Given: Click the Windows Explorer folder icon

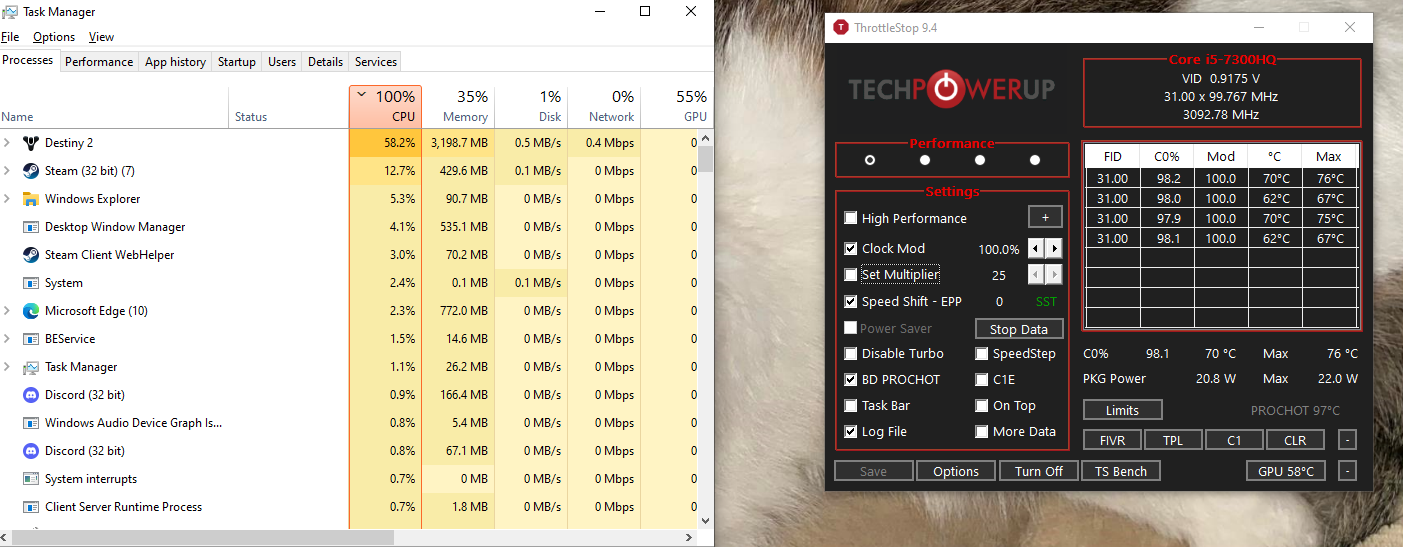Looking at the screenshot, I should 30,199.
